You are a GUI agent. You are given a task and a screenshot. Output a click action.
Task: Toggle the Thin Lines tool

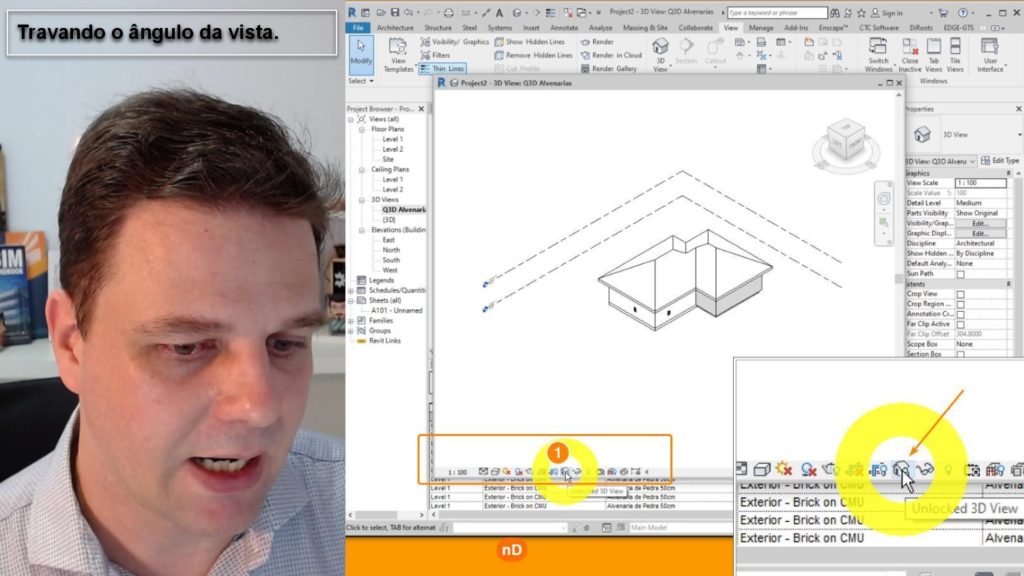[x=443, y=69]
